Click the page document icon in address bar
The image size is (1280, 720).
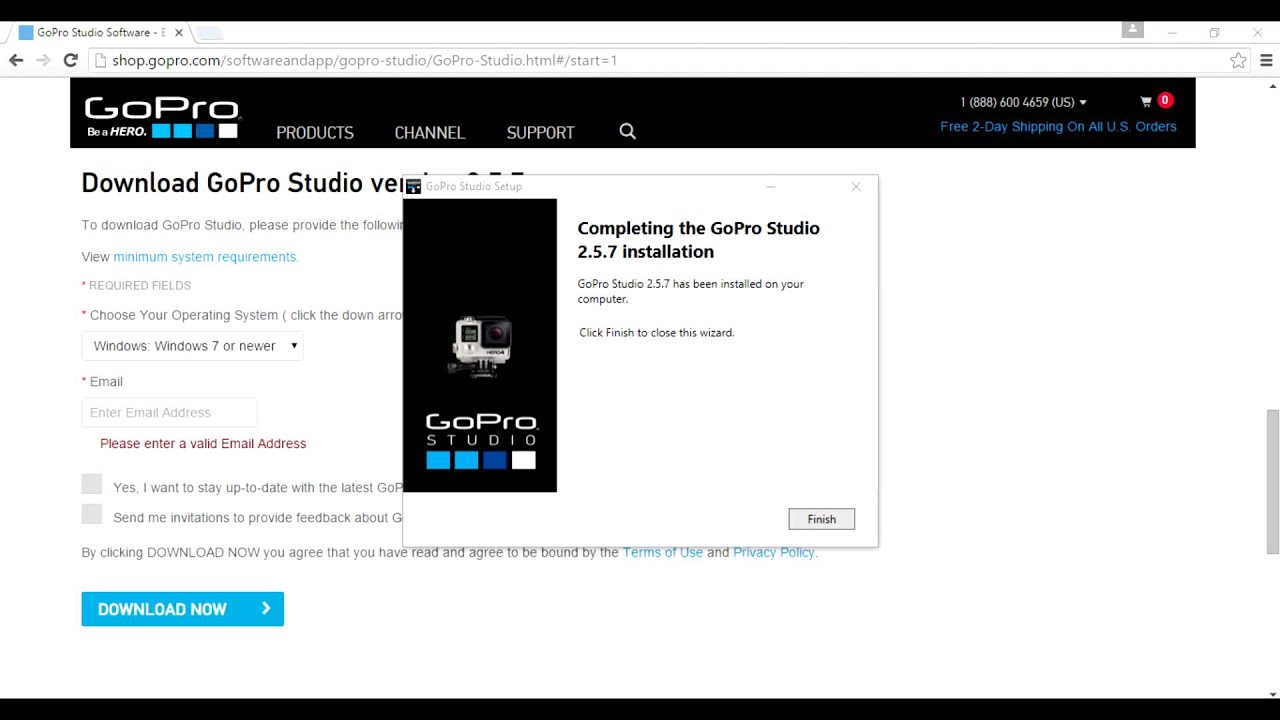coord(99,60)
